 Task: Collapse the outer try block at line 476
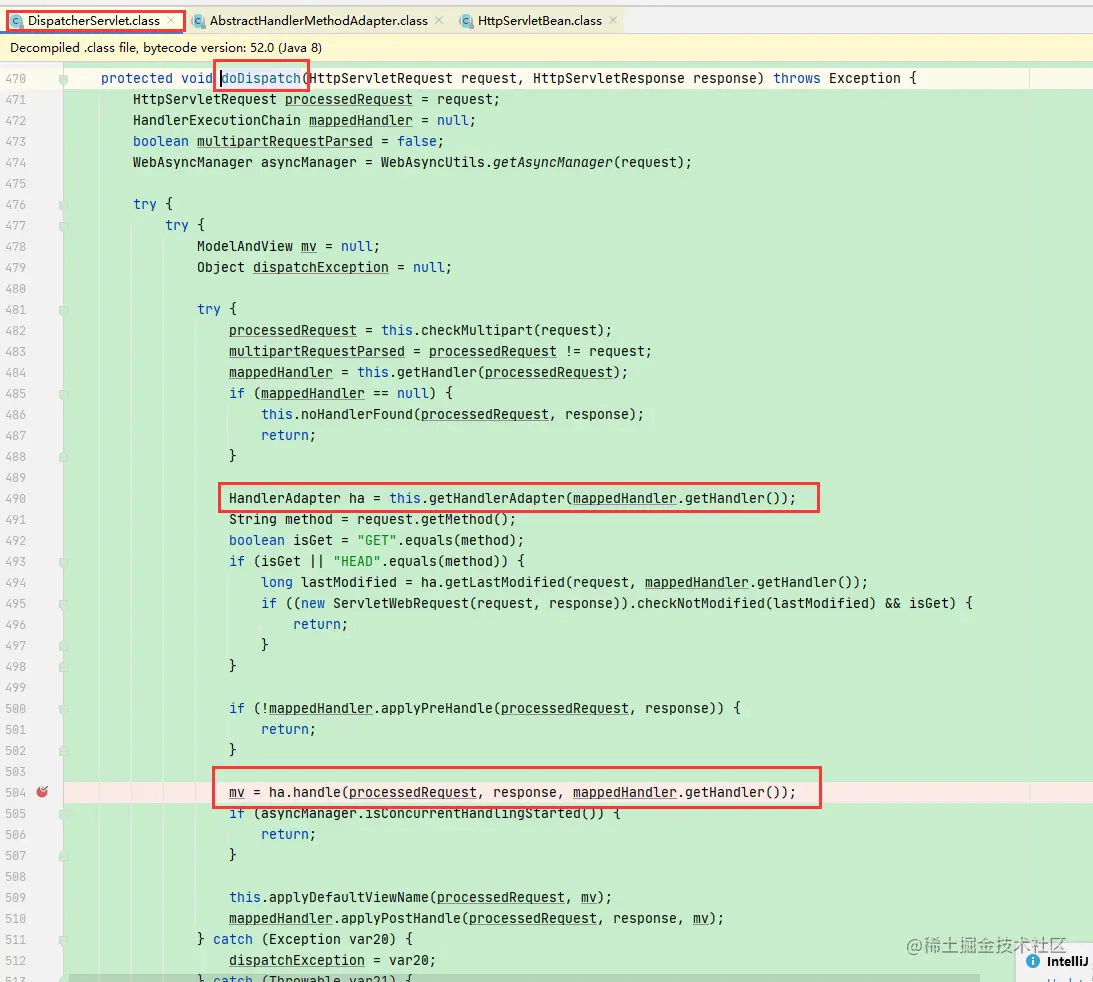point(63,205)
